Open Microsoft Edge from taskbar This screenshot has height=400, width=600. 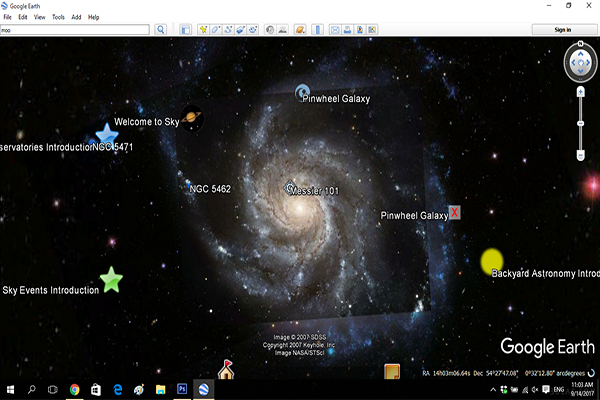(117, 390)
